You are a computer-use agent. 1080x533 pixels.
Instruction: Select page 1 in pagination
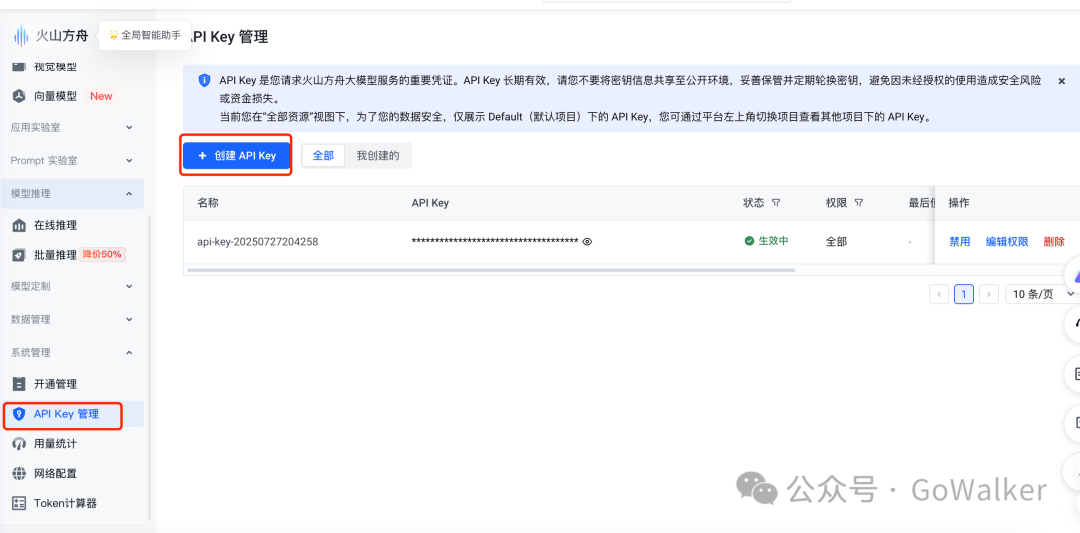[964, 294]
